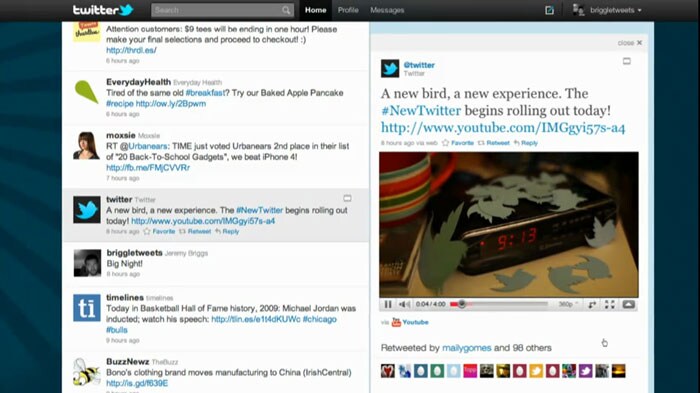Viewport: 700px width, 393px height.
Task: Open mailygomes retweeter profile link
Action: pyautogui.click(x=467, y=348)
